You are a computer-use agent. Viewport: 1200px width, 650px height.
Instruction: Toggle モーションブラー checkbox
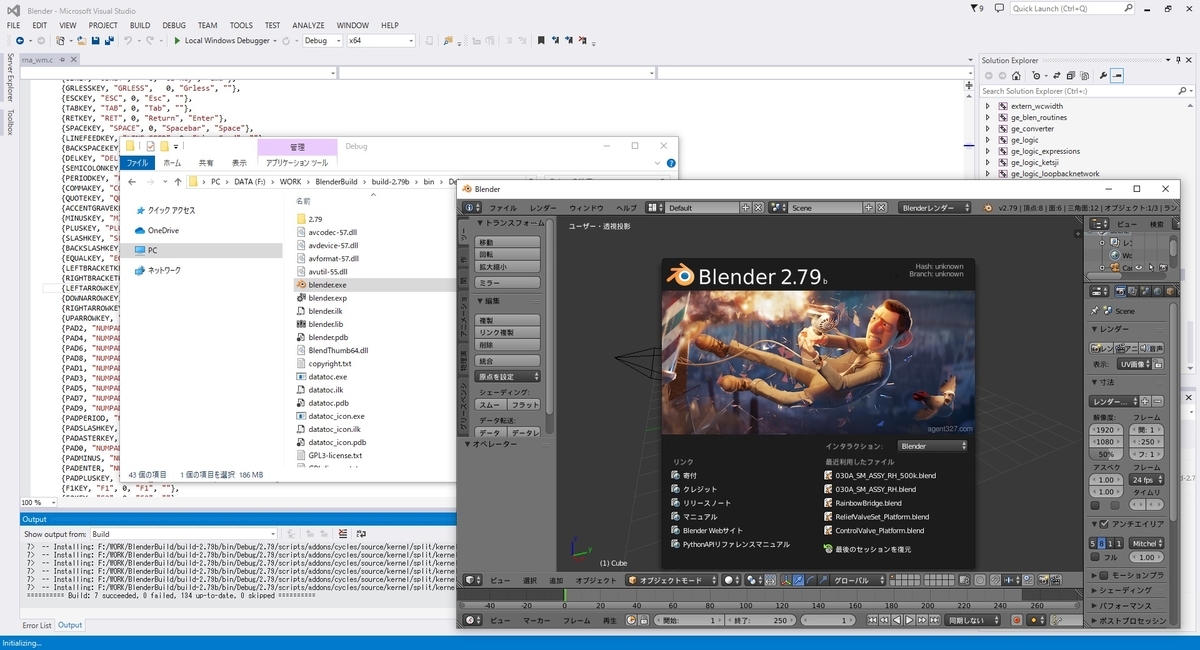(x=1104, y=576)
